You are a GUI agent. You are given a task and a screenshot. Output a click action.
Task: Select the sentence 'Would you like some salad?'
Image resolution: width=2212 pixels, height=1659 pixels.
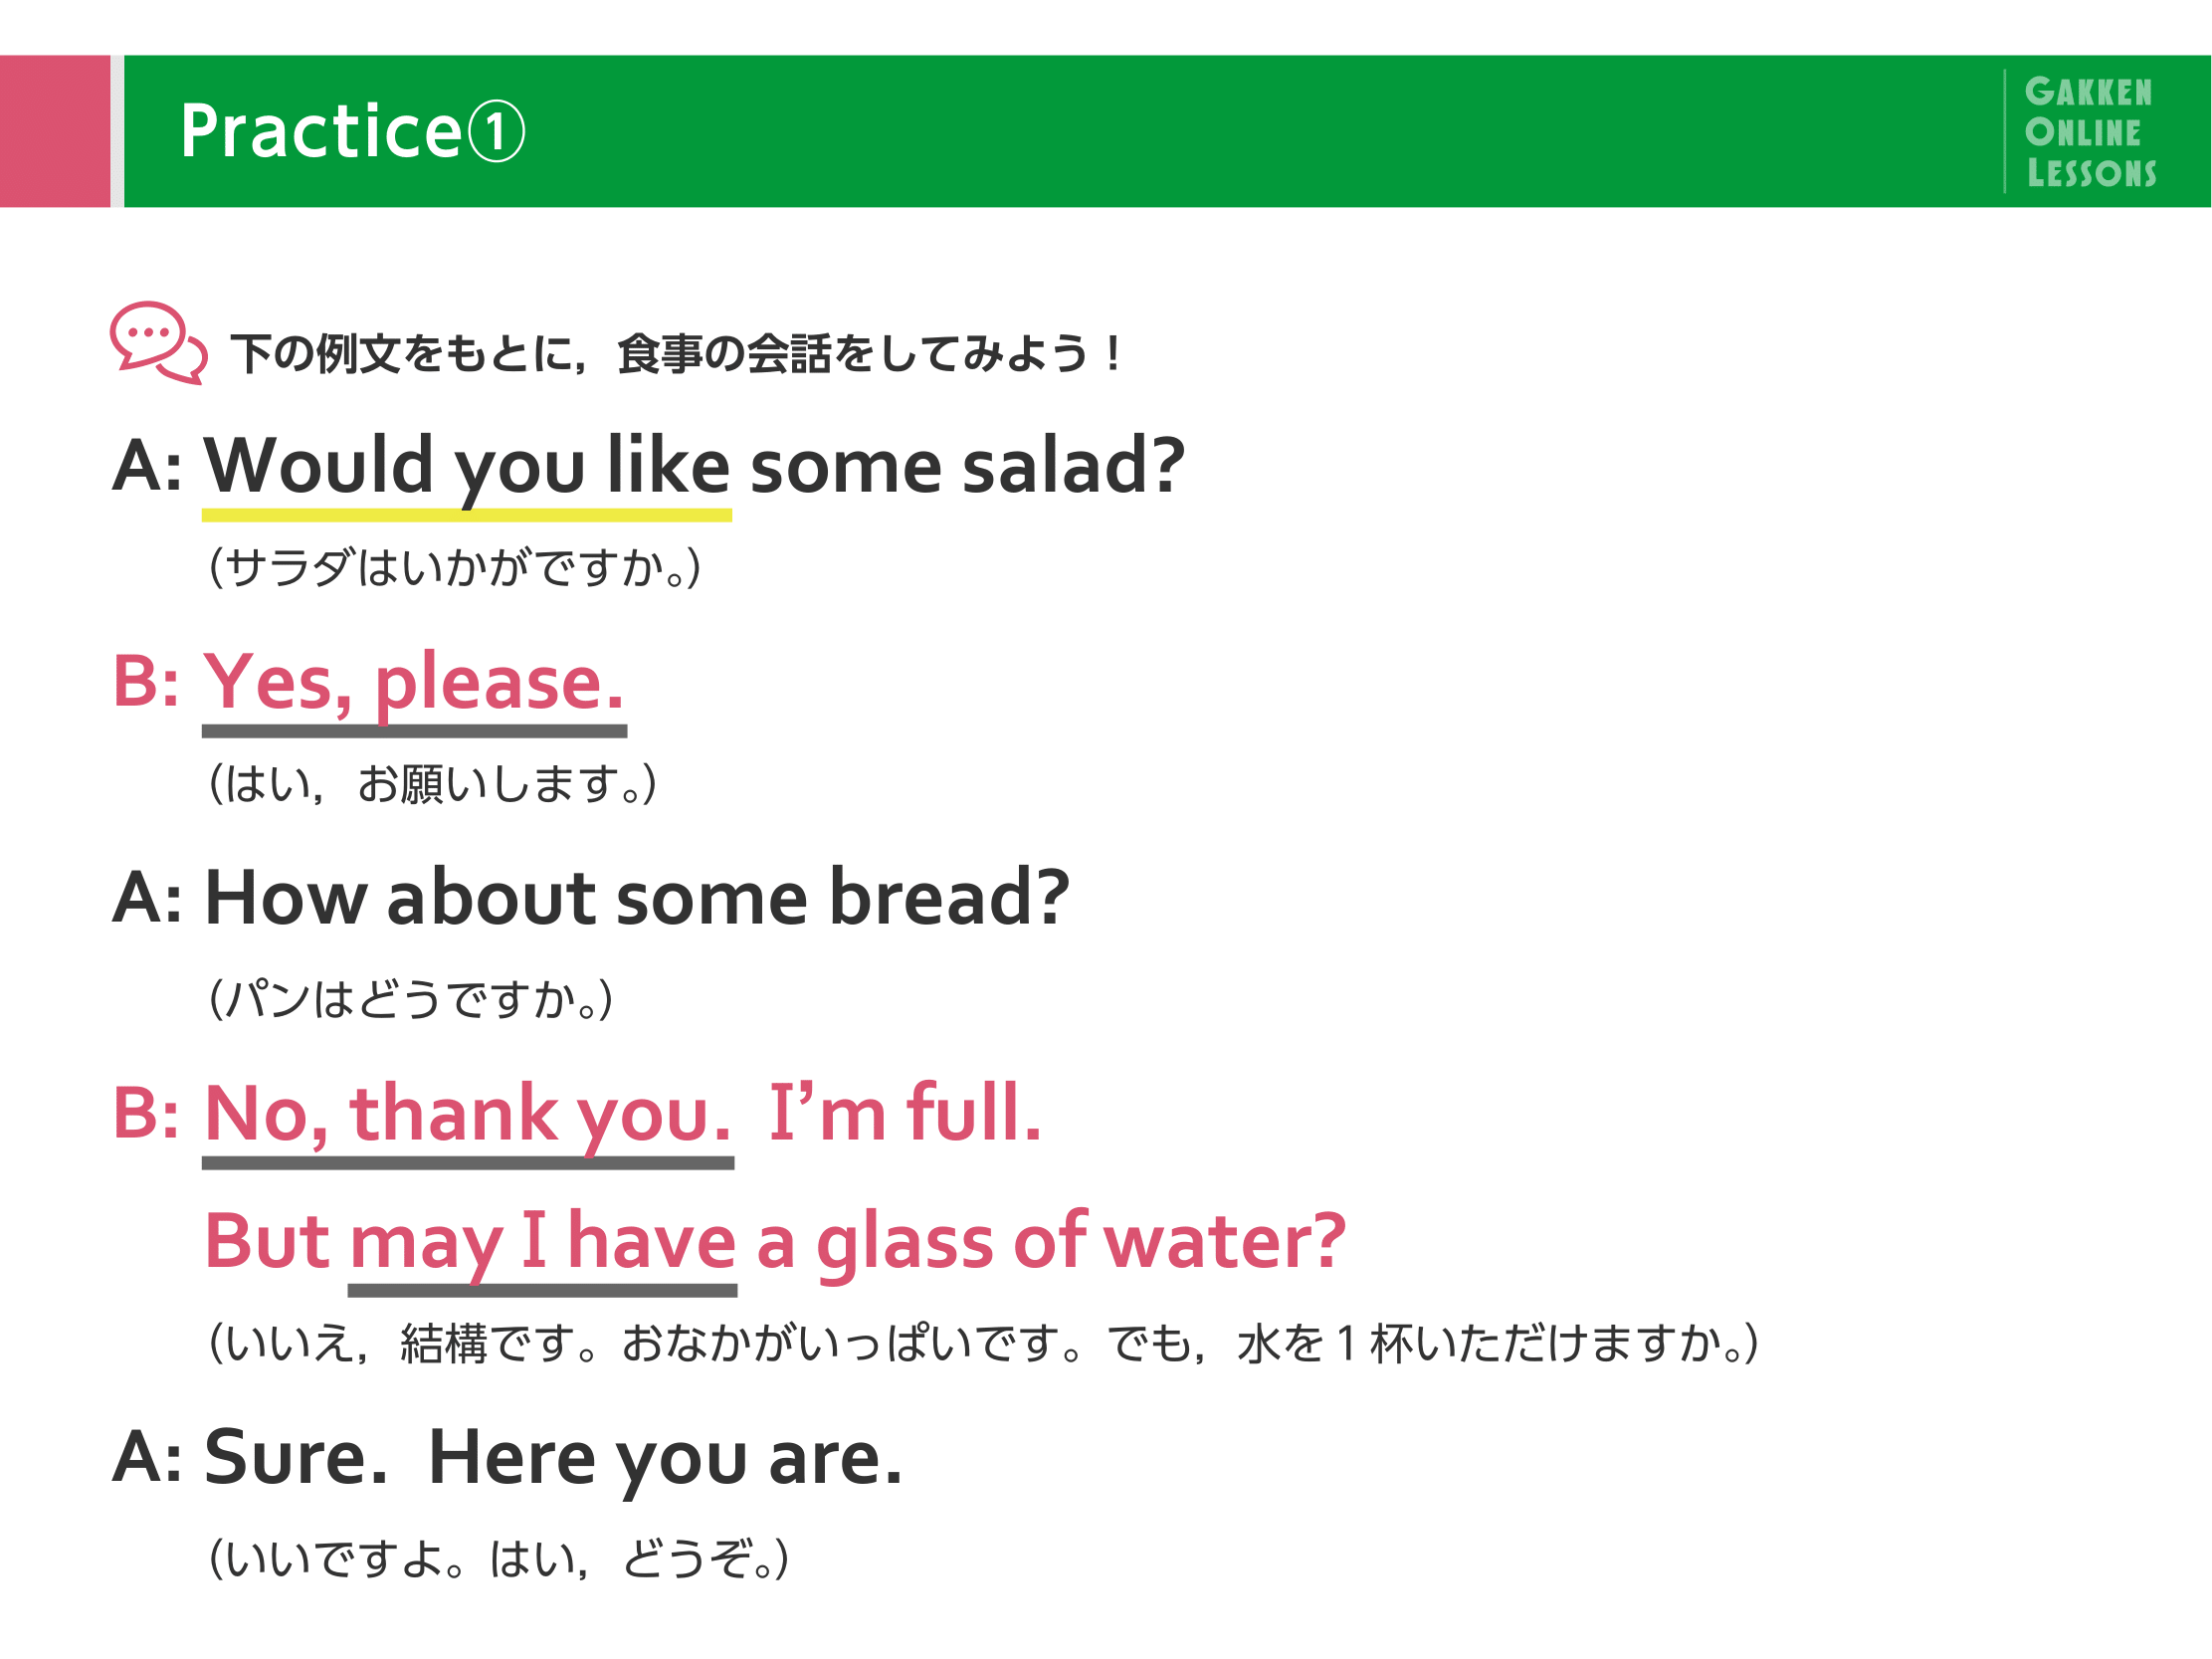(x=694, y=466)
